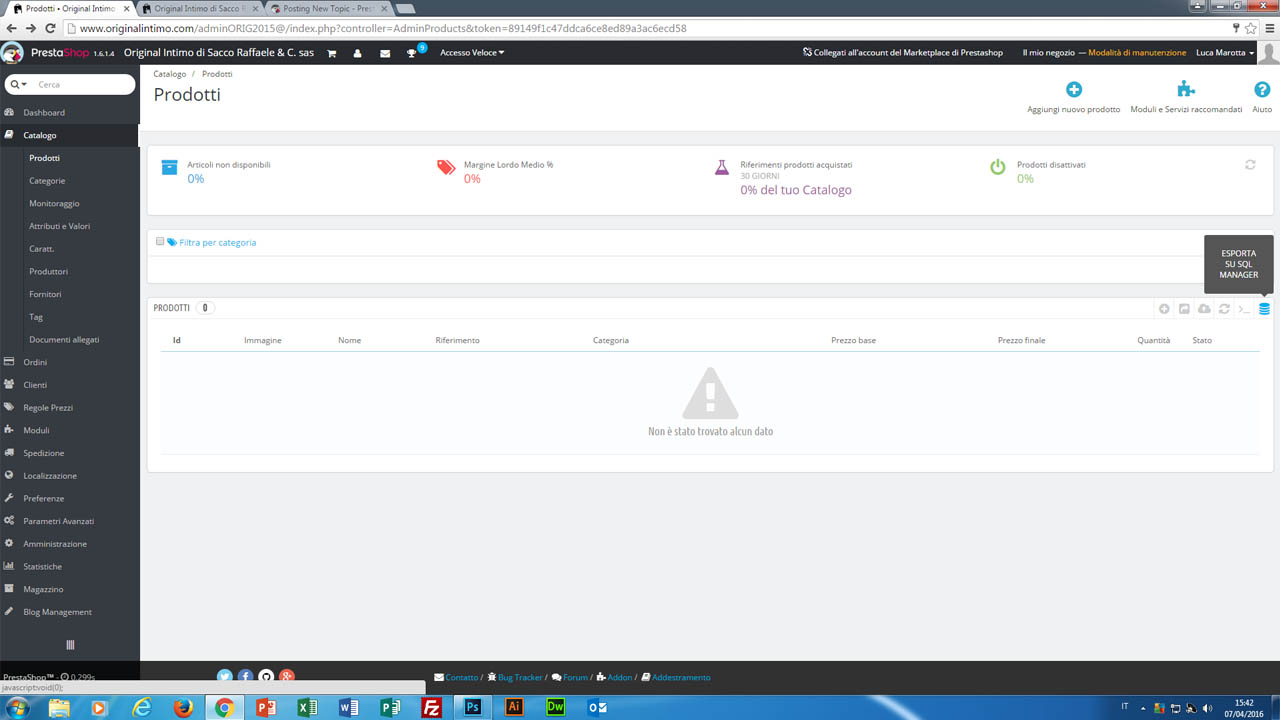The height and width of the screenshot is (720, 1280).
Task: Click Collegati all'account del Marketplace link
Action: point(903,53)
